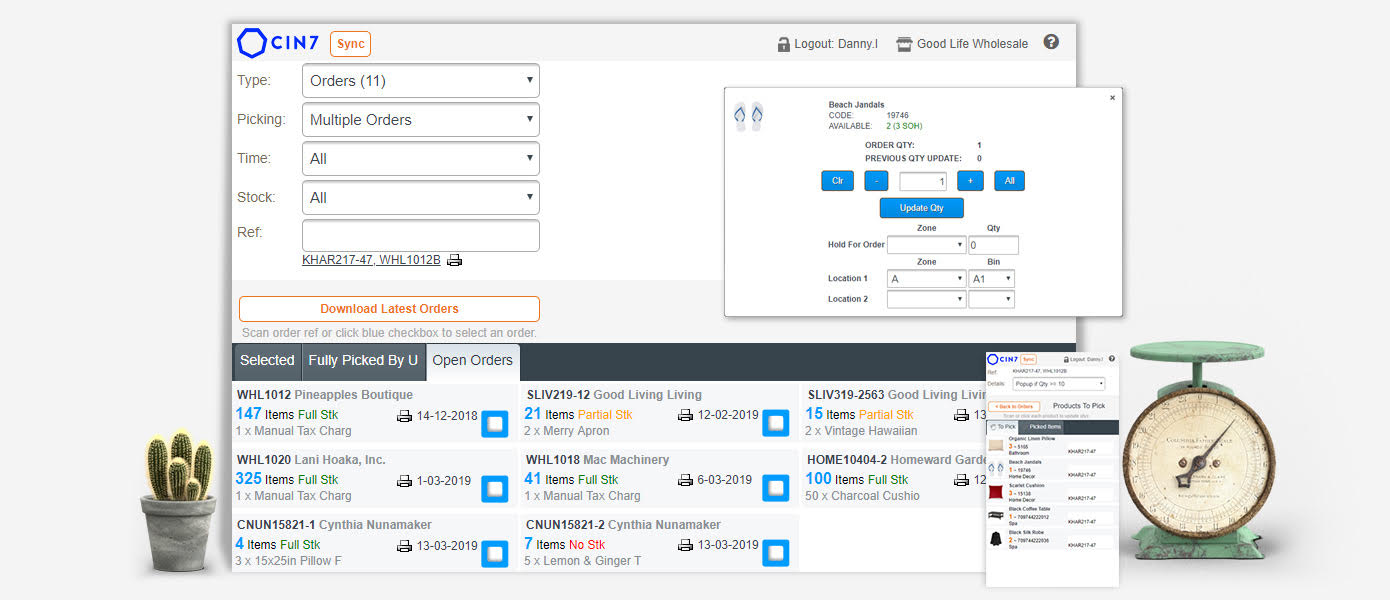
Task: Toggle checkbox for WHL1018 Mac Machinery
Action: tap(776, 489)
